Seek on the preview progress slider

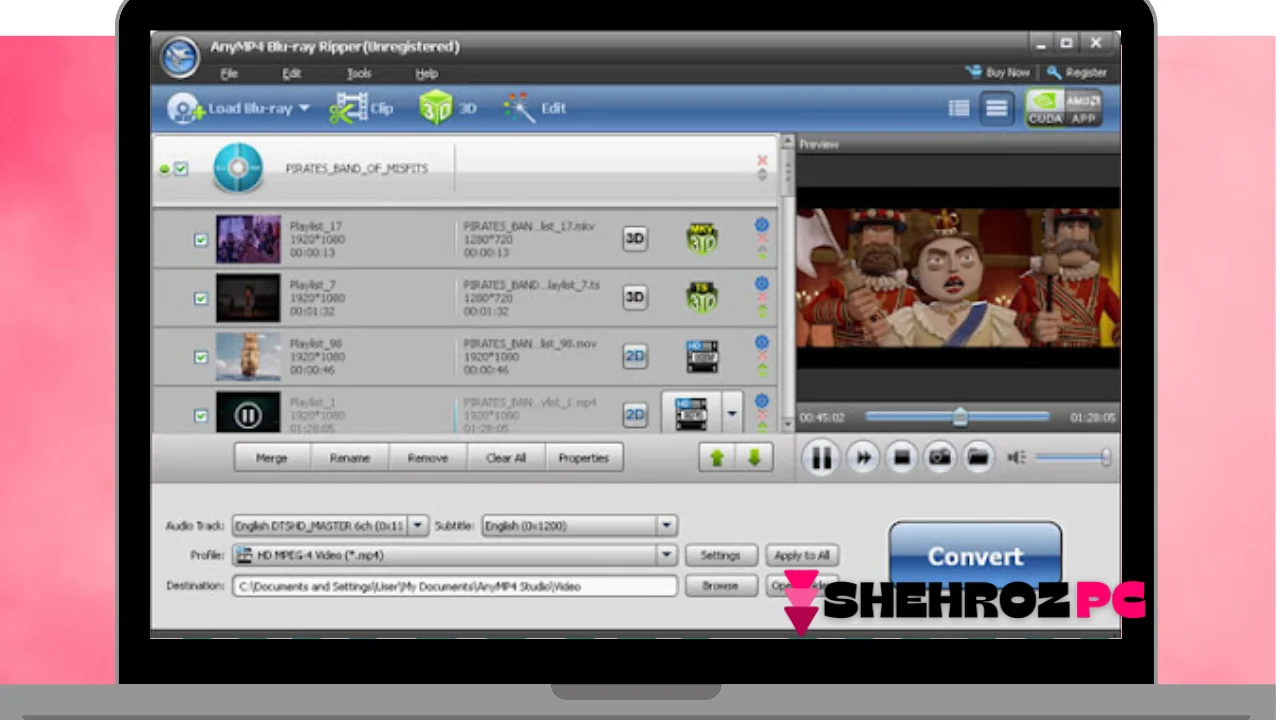[957, 417]
